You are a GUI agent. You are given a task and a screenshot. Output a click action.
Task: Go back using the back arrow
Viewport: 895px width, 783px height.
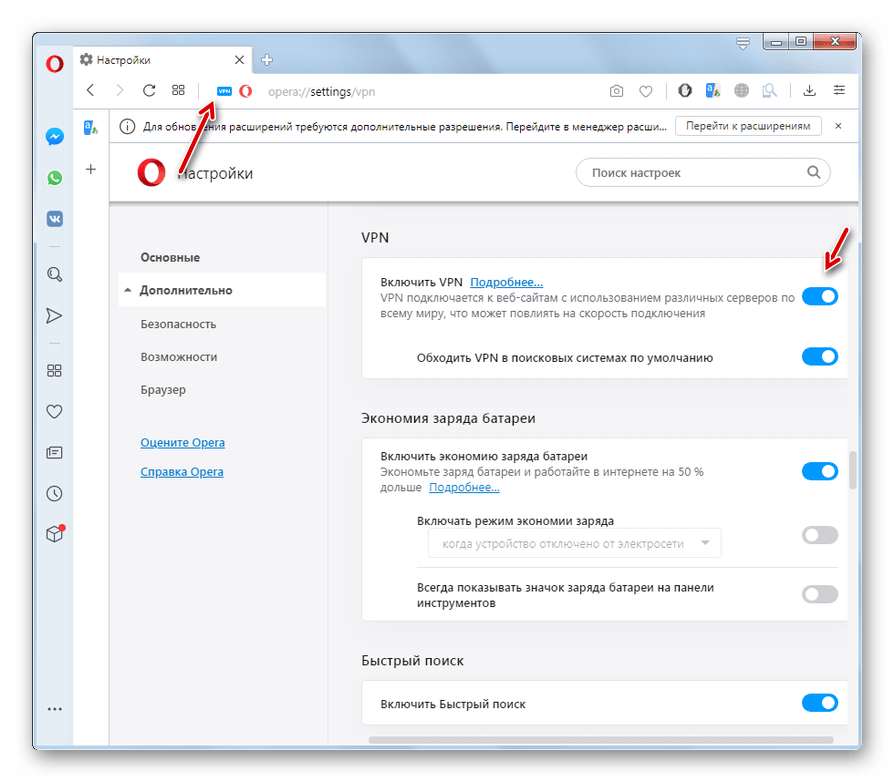pyautogui.click(x=90, y=90)
